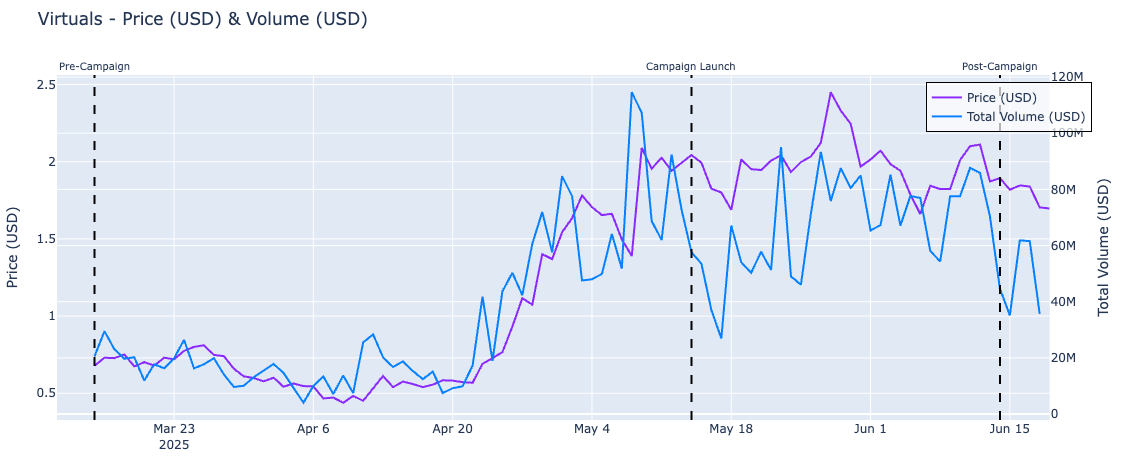Select the Pre-Campaign annotation label
This screenshot has width=1124, height=458.
[x=95, y=67]
